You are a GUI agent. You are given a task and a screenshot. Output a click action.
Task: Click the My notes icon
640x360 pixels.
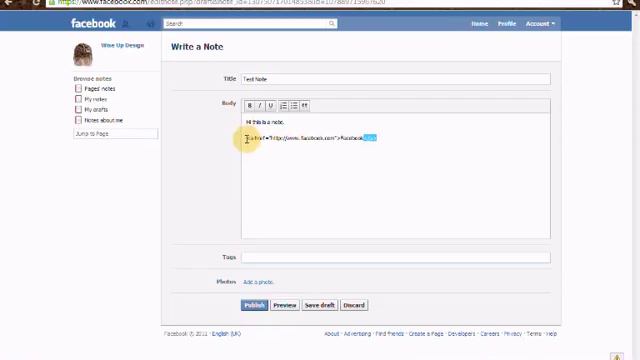(78, 99)
